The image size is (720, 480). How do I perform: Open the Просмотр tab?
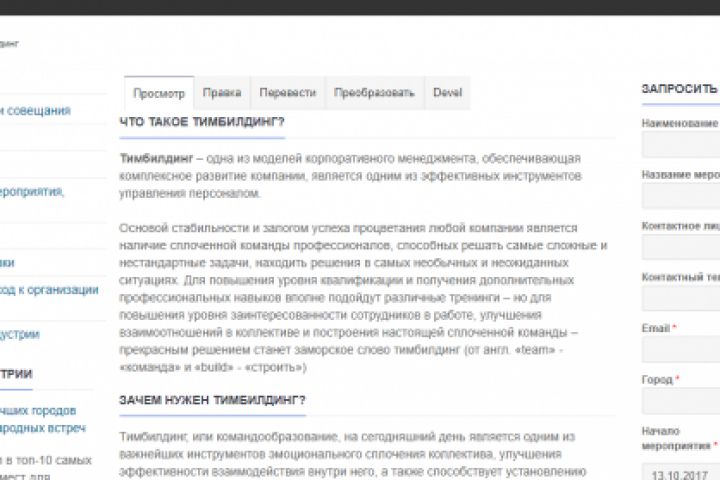click(x=159, y=93)
